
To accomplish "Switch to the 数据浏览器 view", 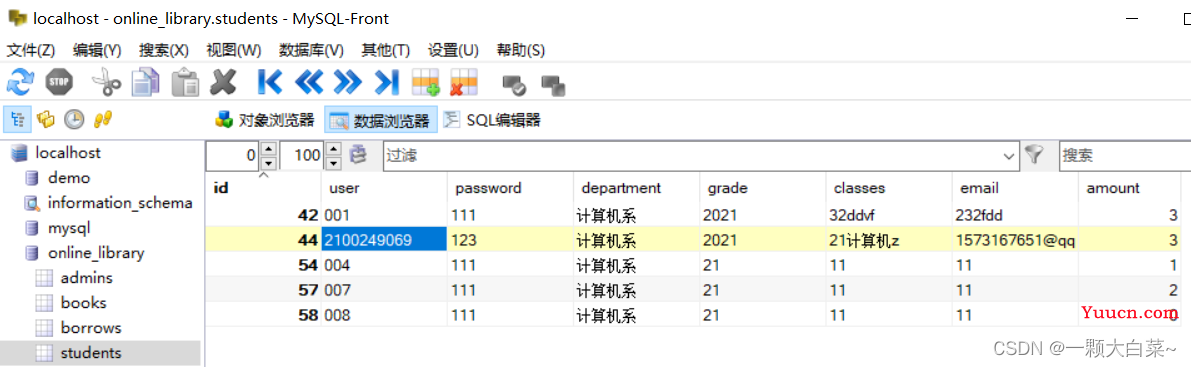I will 381,120.
